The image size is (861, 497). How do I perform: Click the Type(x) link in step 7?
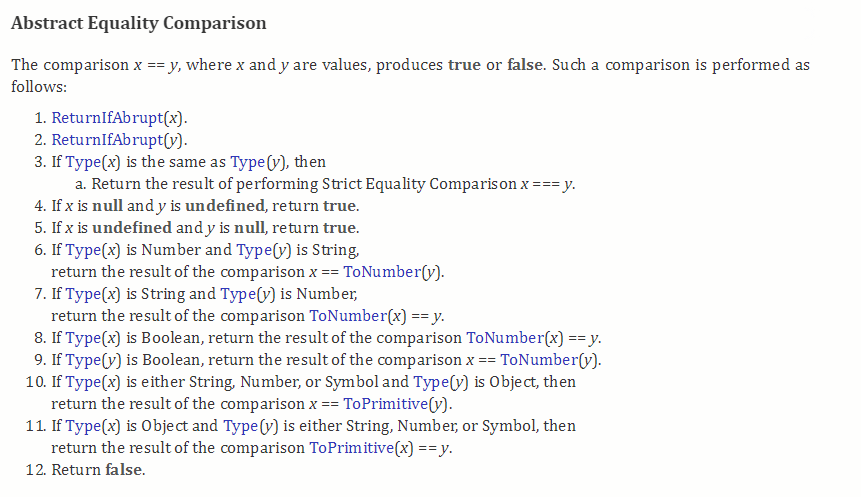point(83,294)
